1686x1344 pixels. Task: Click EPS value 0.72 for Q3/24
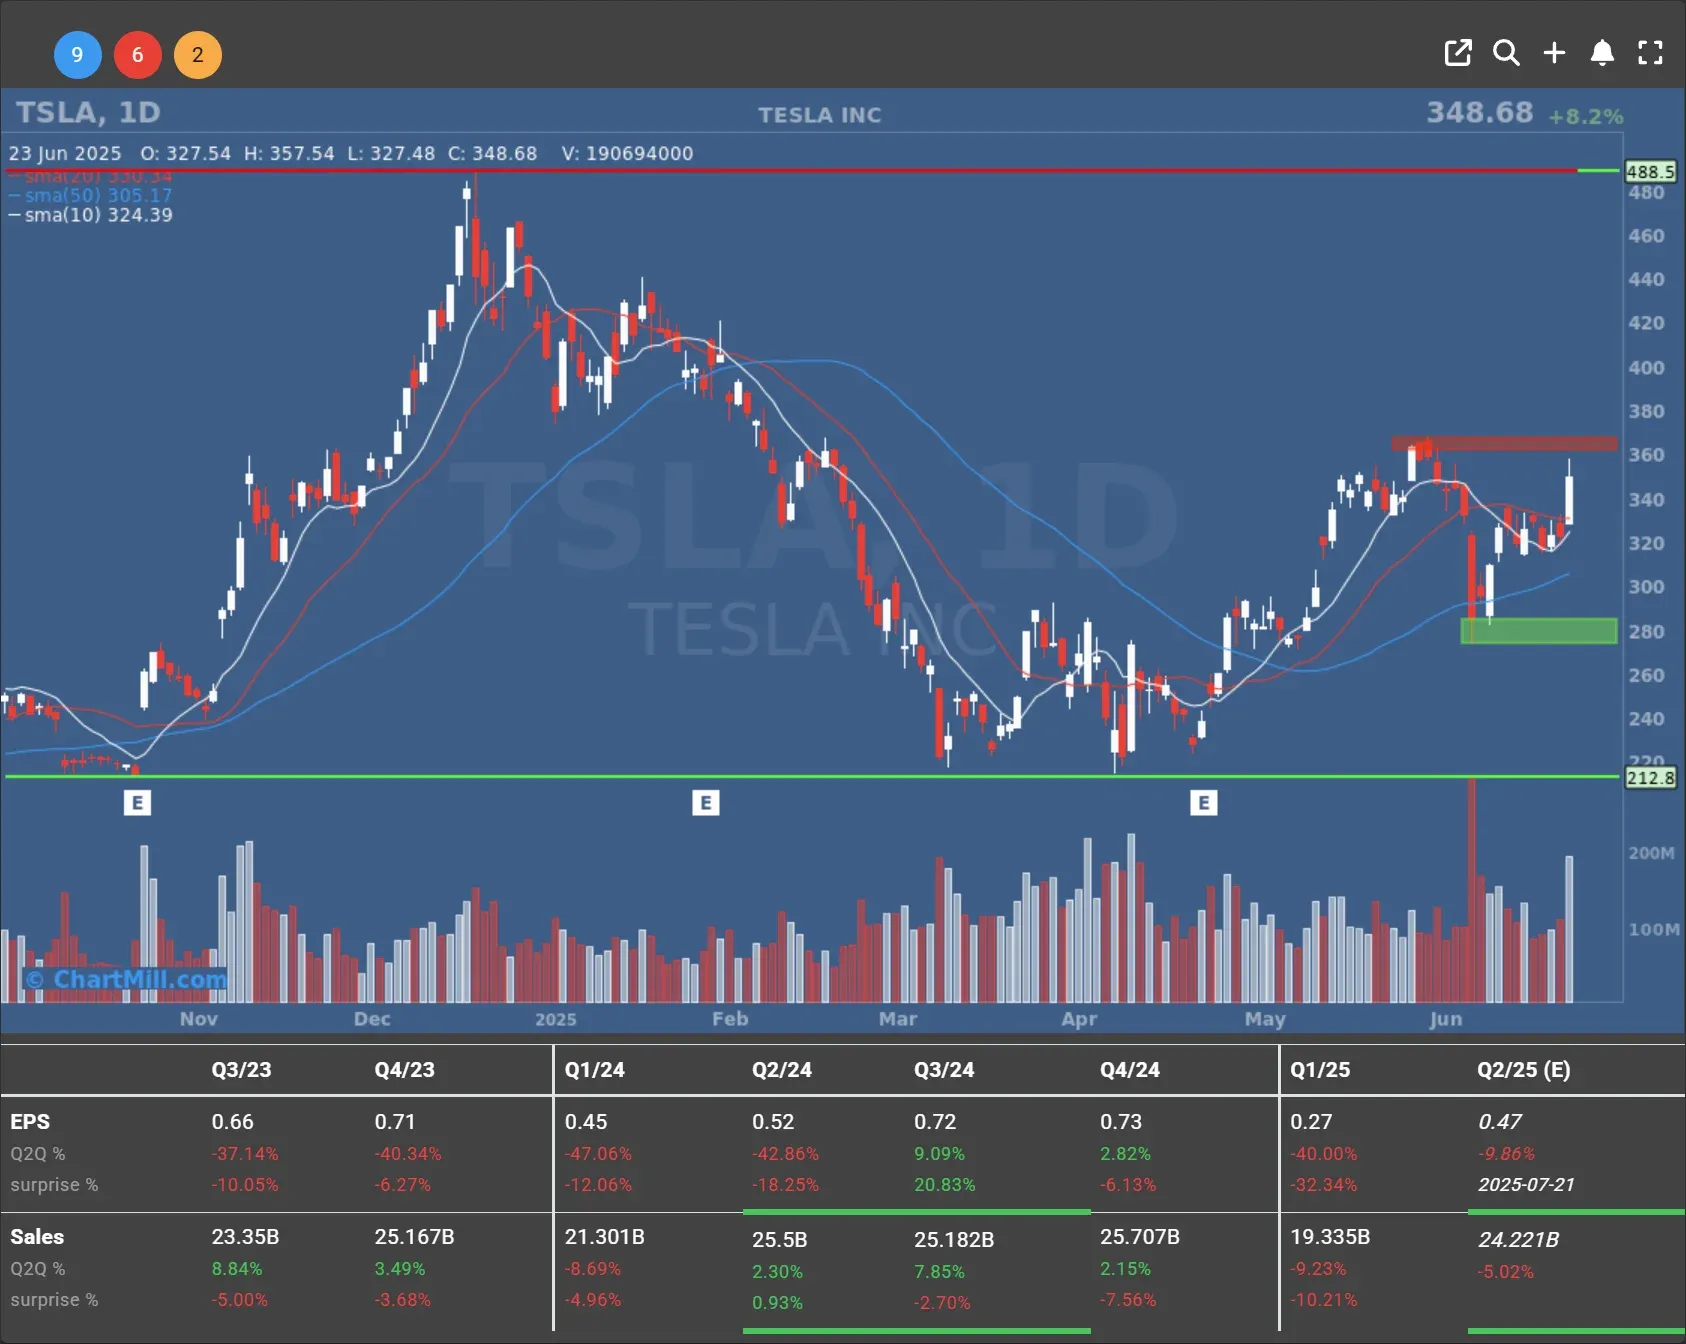click(935, 1122)
